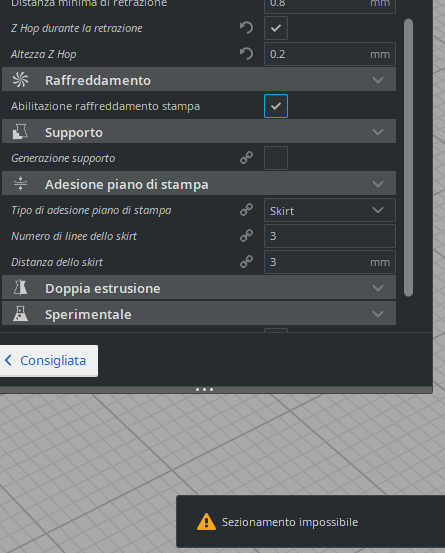445x553 pixels.
Task: Collapse the Adesione piano di stampa section
Action: (378, 184)
